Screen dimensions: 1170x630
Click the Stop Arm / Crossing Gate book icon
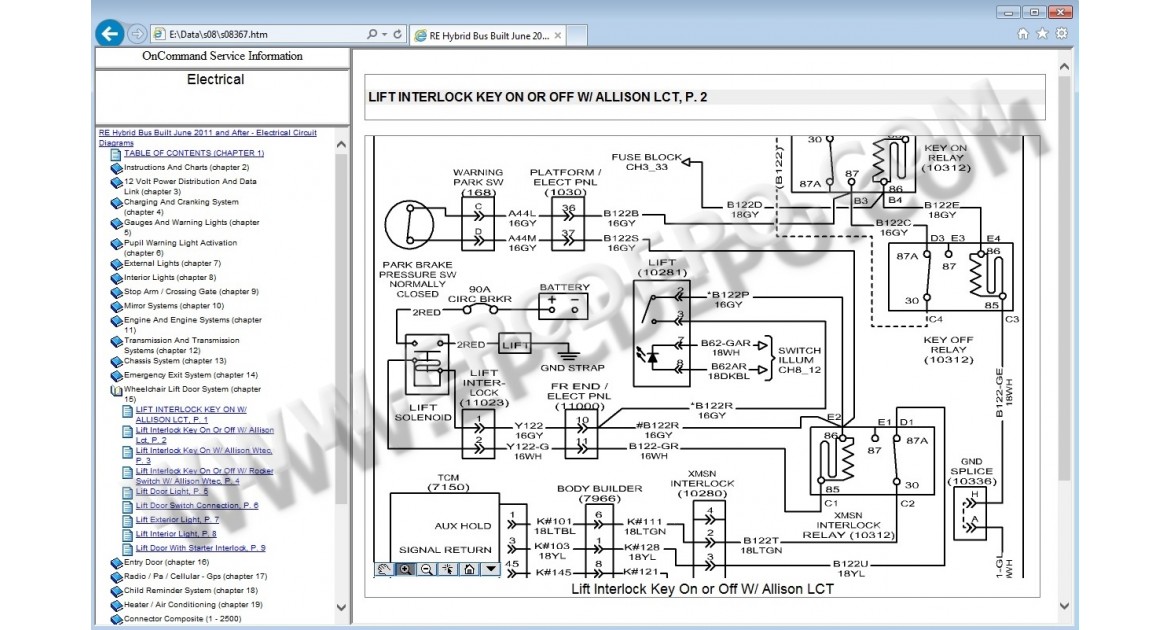[x=116, y=293]
